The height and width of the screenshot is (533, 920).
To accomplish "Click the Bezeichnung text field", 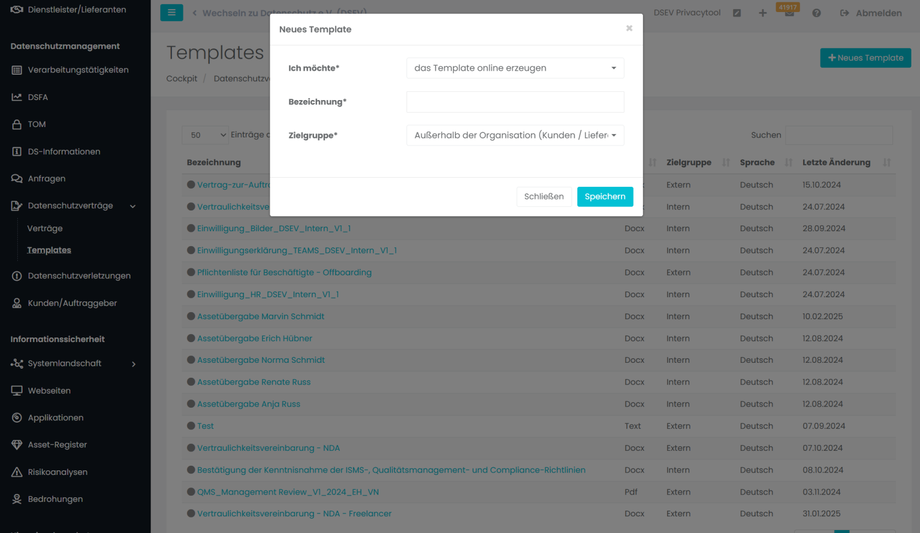I will coord(515,102).
